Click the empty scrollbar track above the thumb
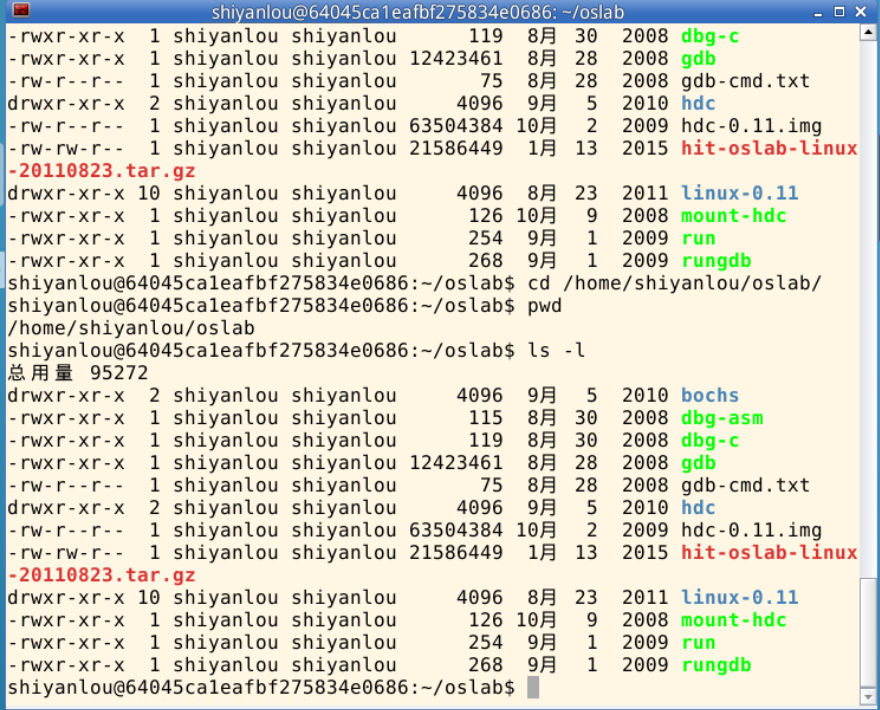 (869, 300)
